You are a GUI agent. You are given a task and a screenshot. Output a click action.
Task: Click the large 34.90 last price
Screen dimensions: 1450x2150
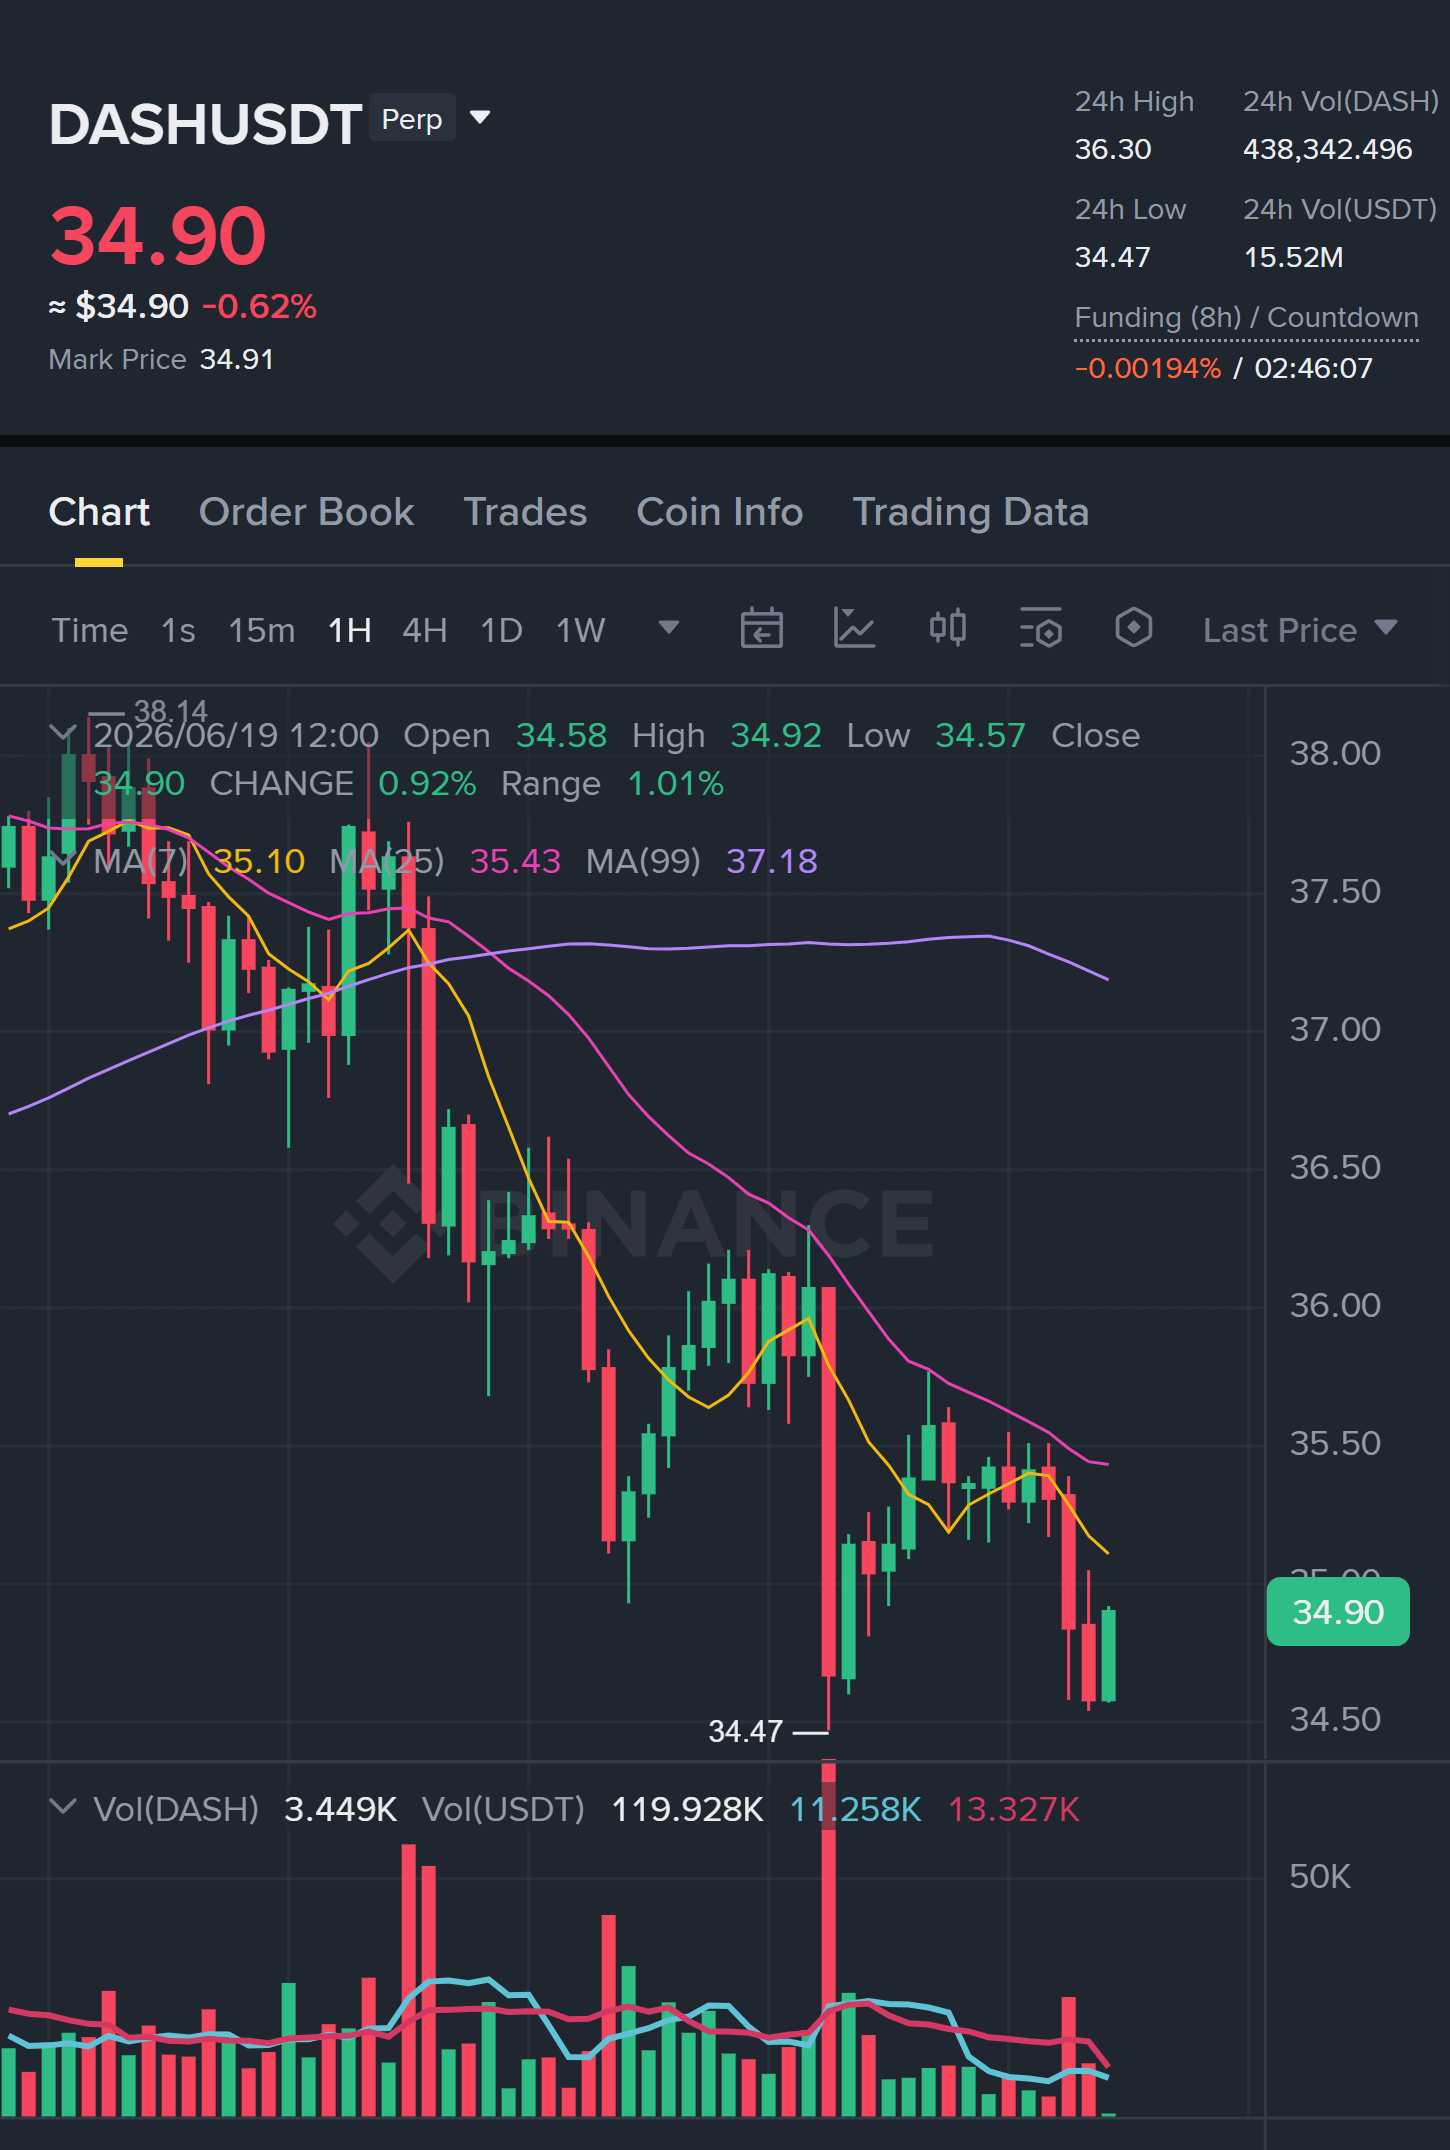pyautogui.click(x=158, y=236)
